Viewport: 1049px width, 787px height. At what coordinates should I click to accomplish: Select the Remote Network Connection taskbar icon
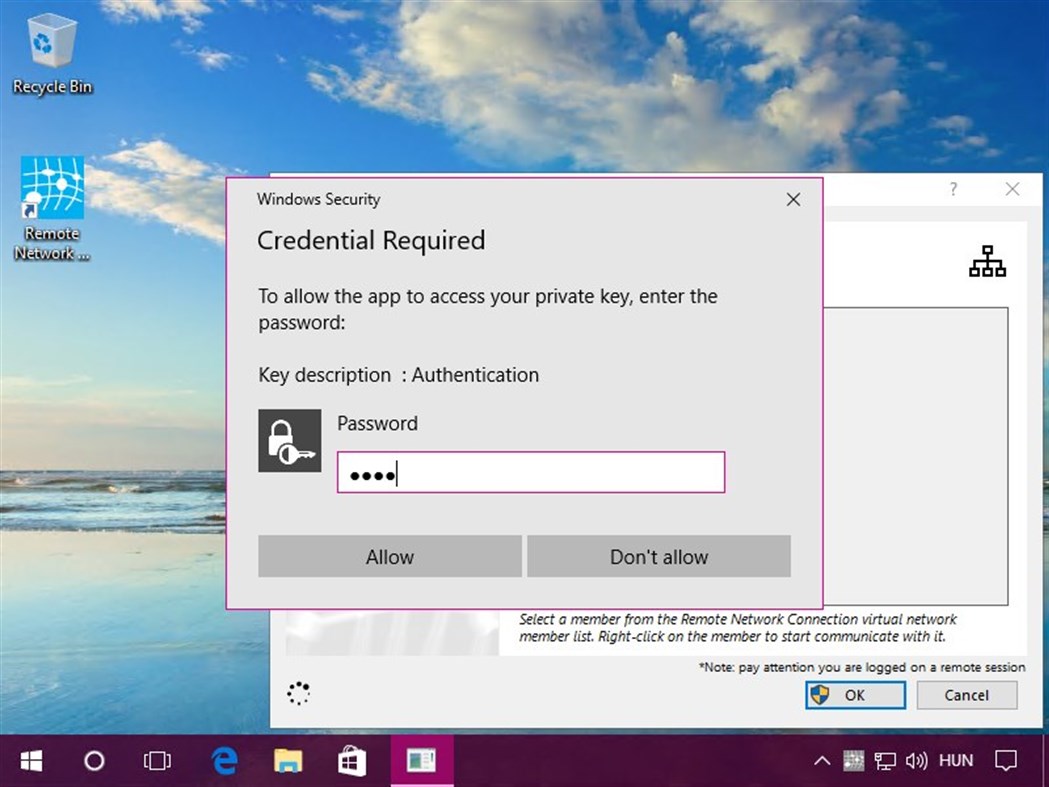point(421,760)
